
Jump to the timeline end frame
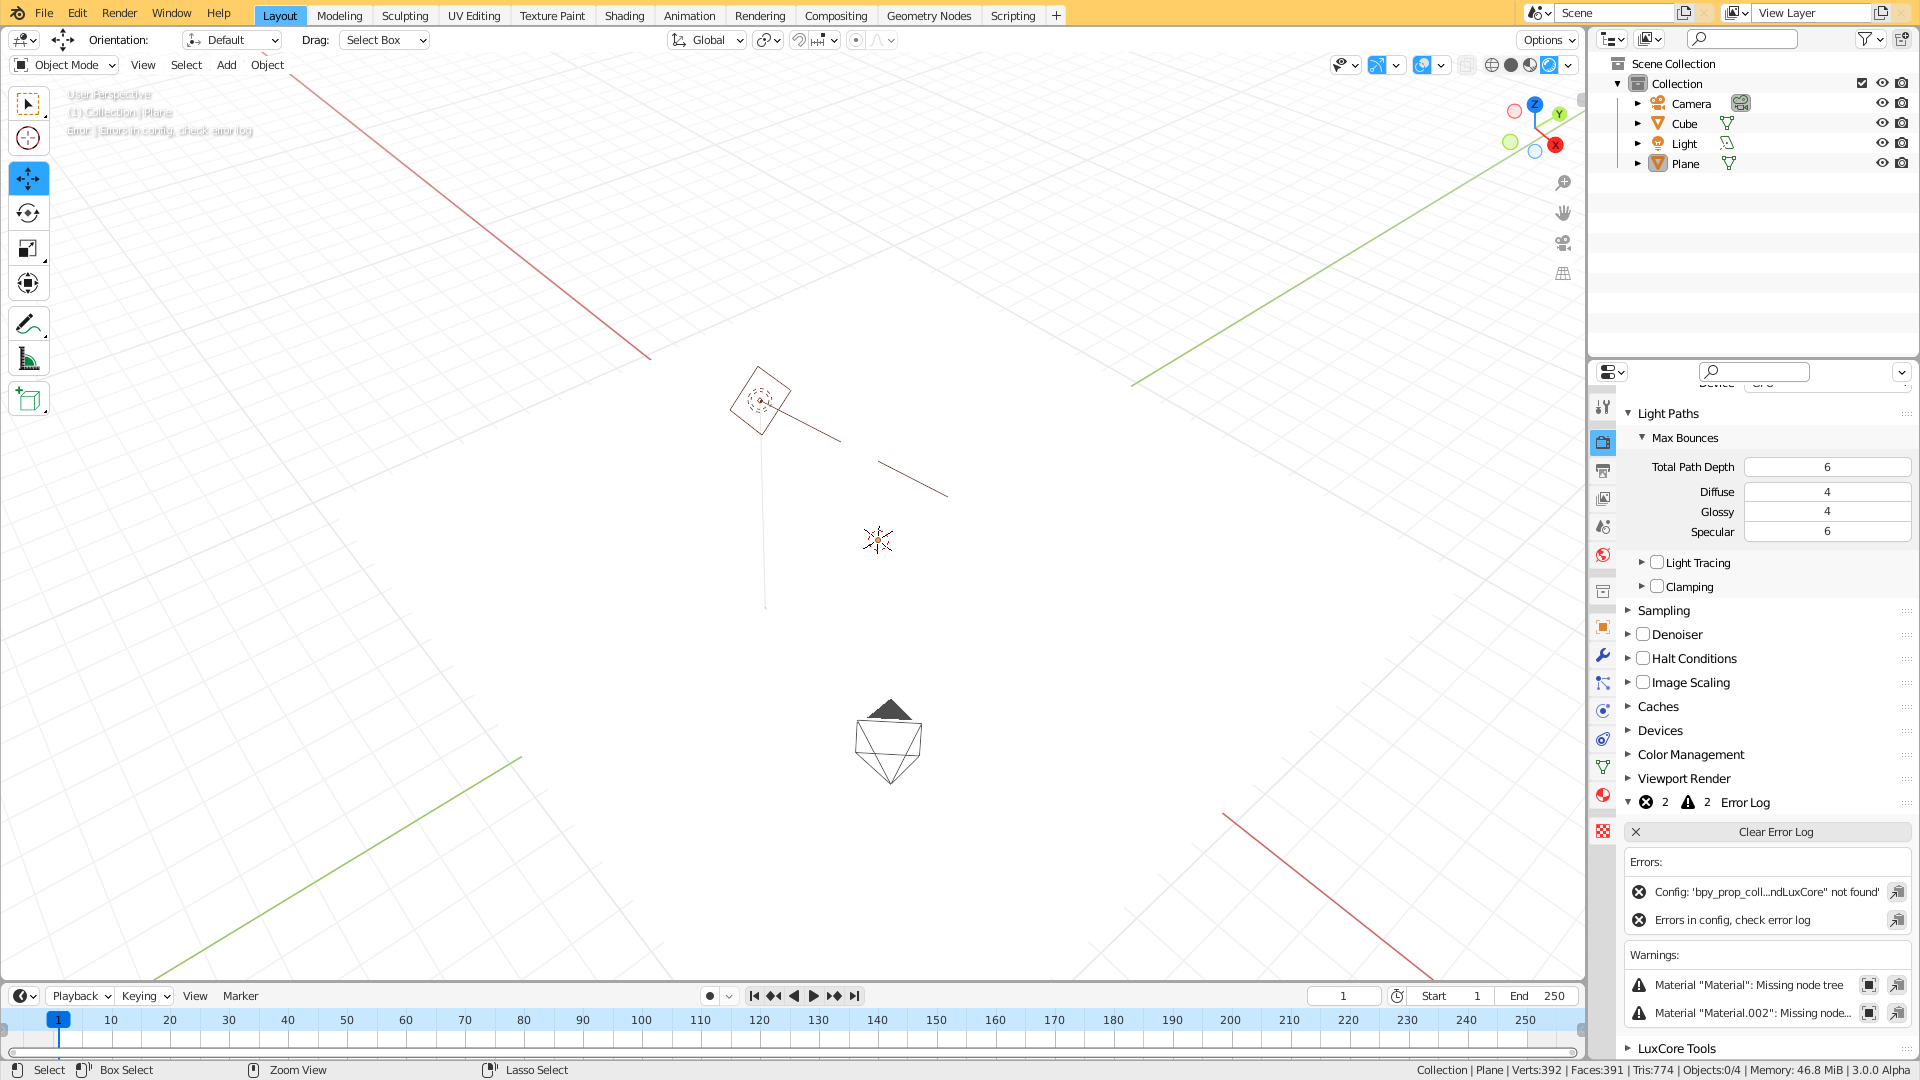[855, 996]
